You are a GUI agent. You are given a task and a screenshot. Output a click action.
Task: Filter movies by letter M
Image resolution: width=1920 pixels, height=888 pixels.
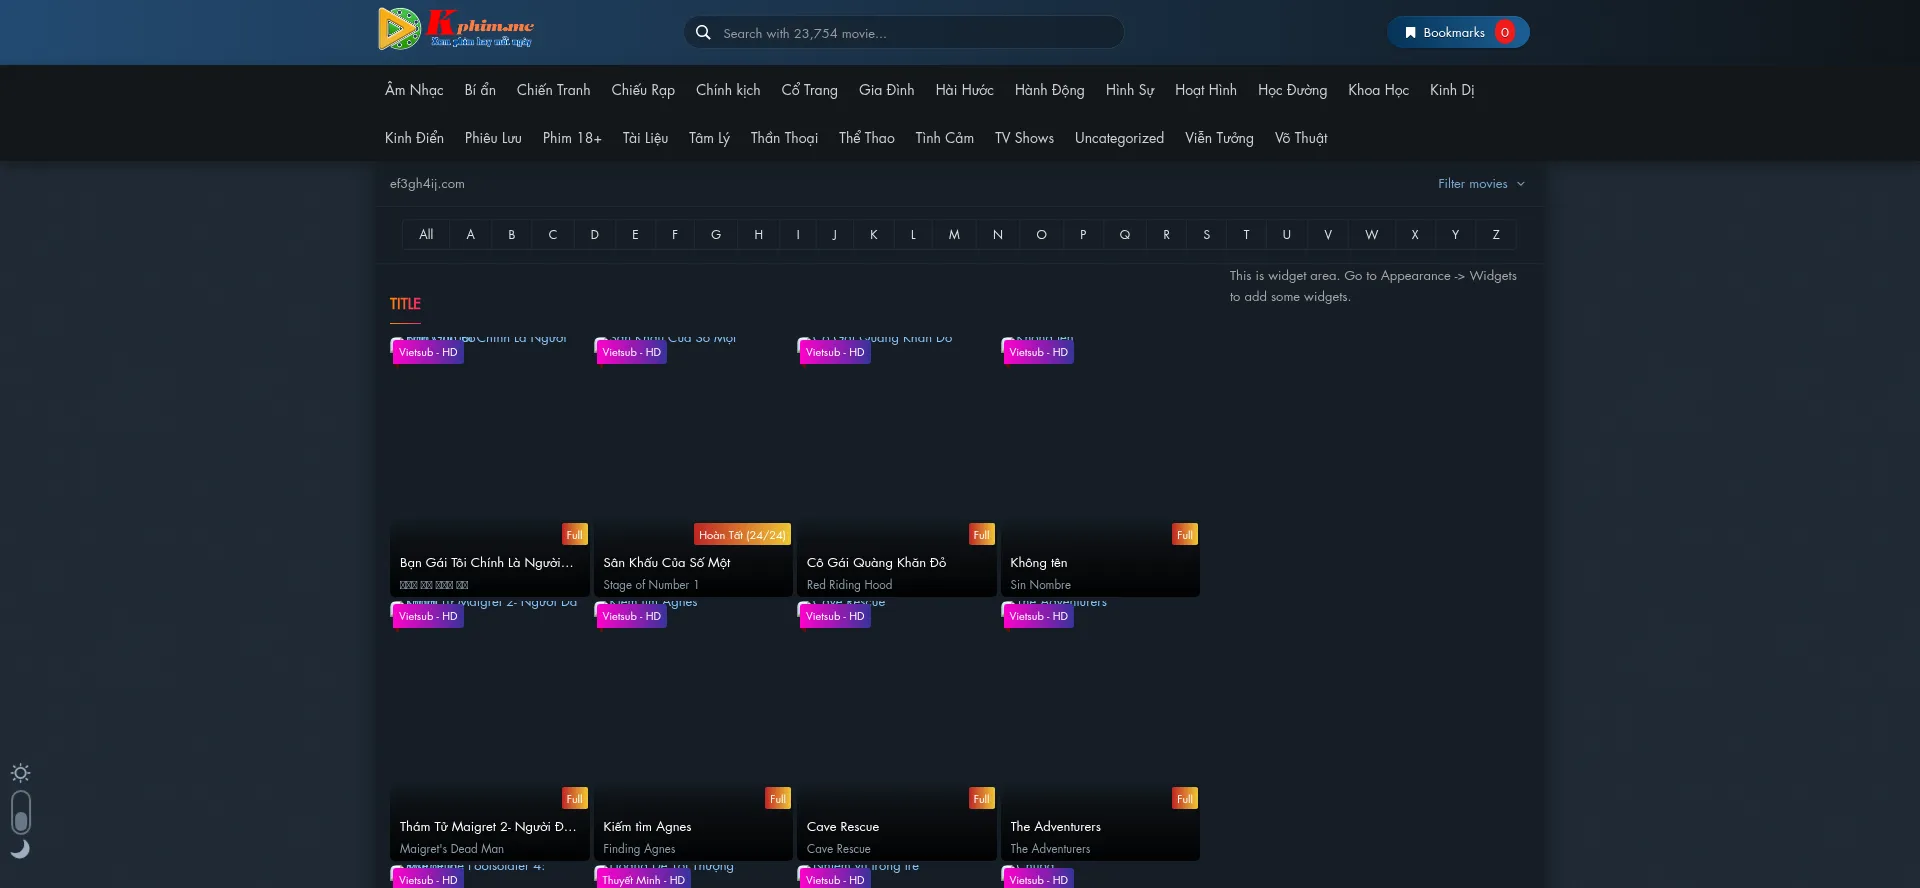pos(954,235)
